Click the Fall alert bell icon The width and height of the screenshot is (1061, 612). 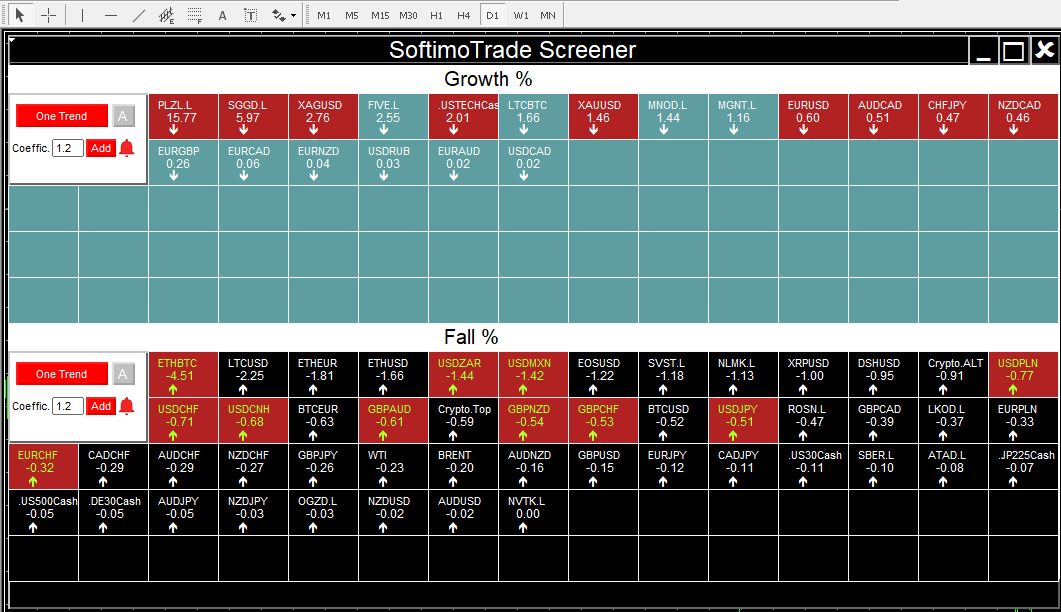tap(127, 406)
